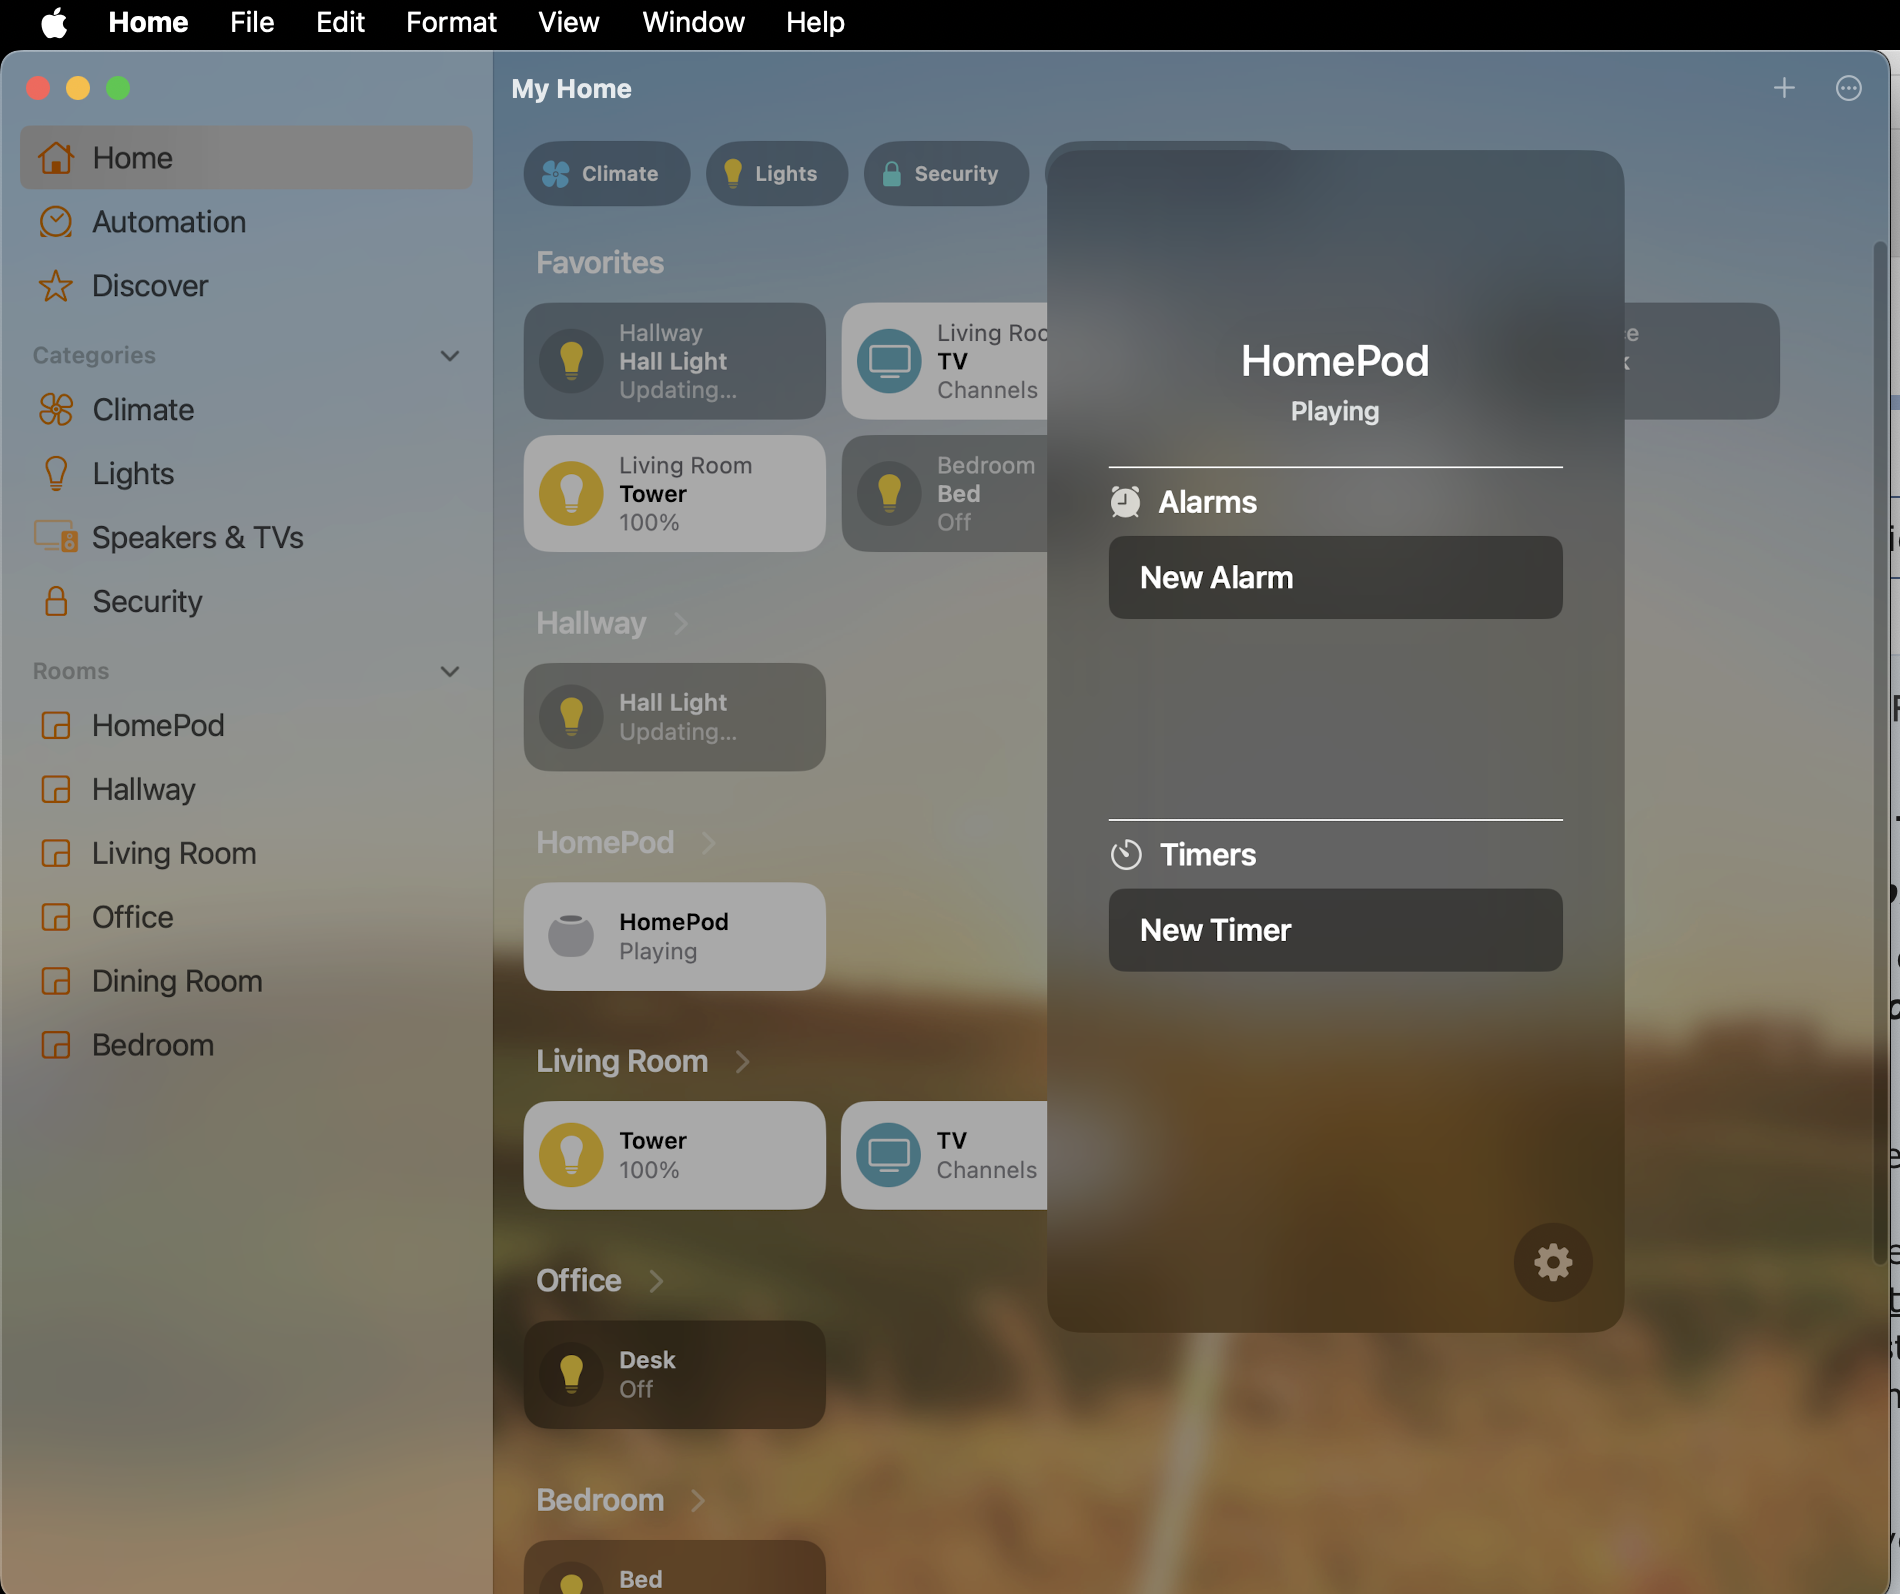Click the New Timer button
The height and width of the screenshot is (1594, 1900).
click(x=1335, y=930)
